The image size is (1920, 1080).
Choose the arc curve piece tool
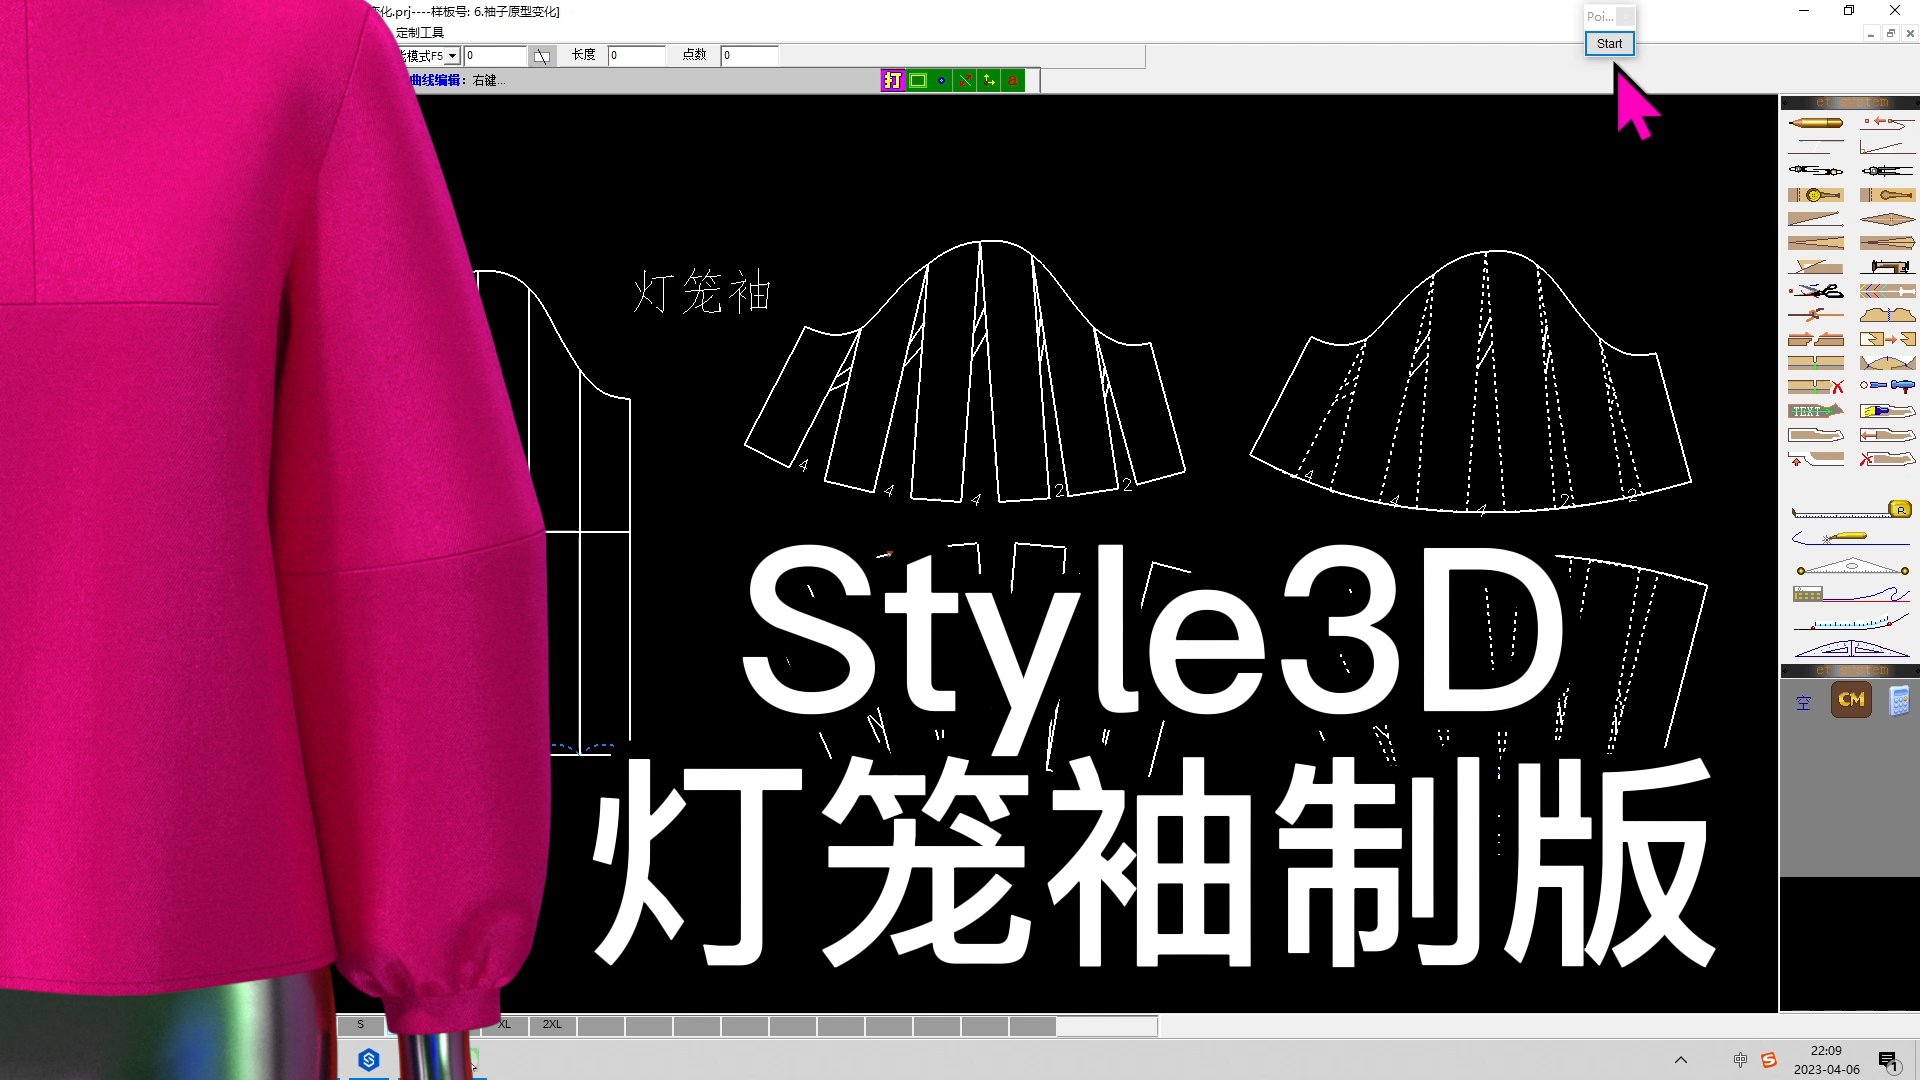click(x=1887, y=363)
